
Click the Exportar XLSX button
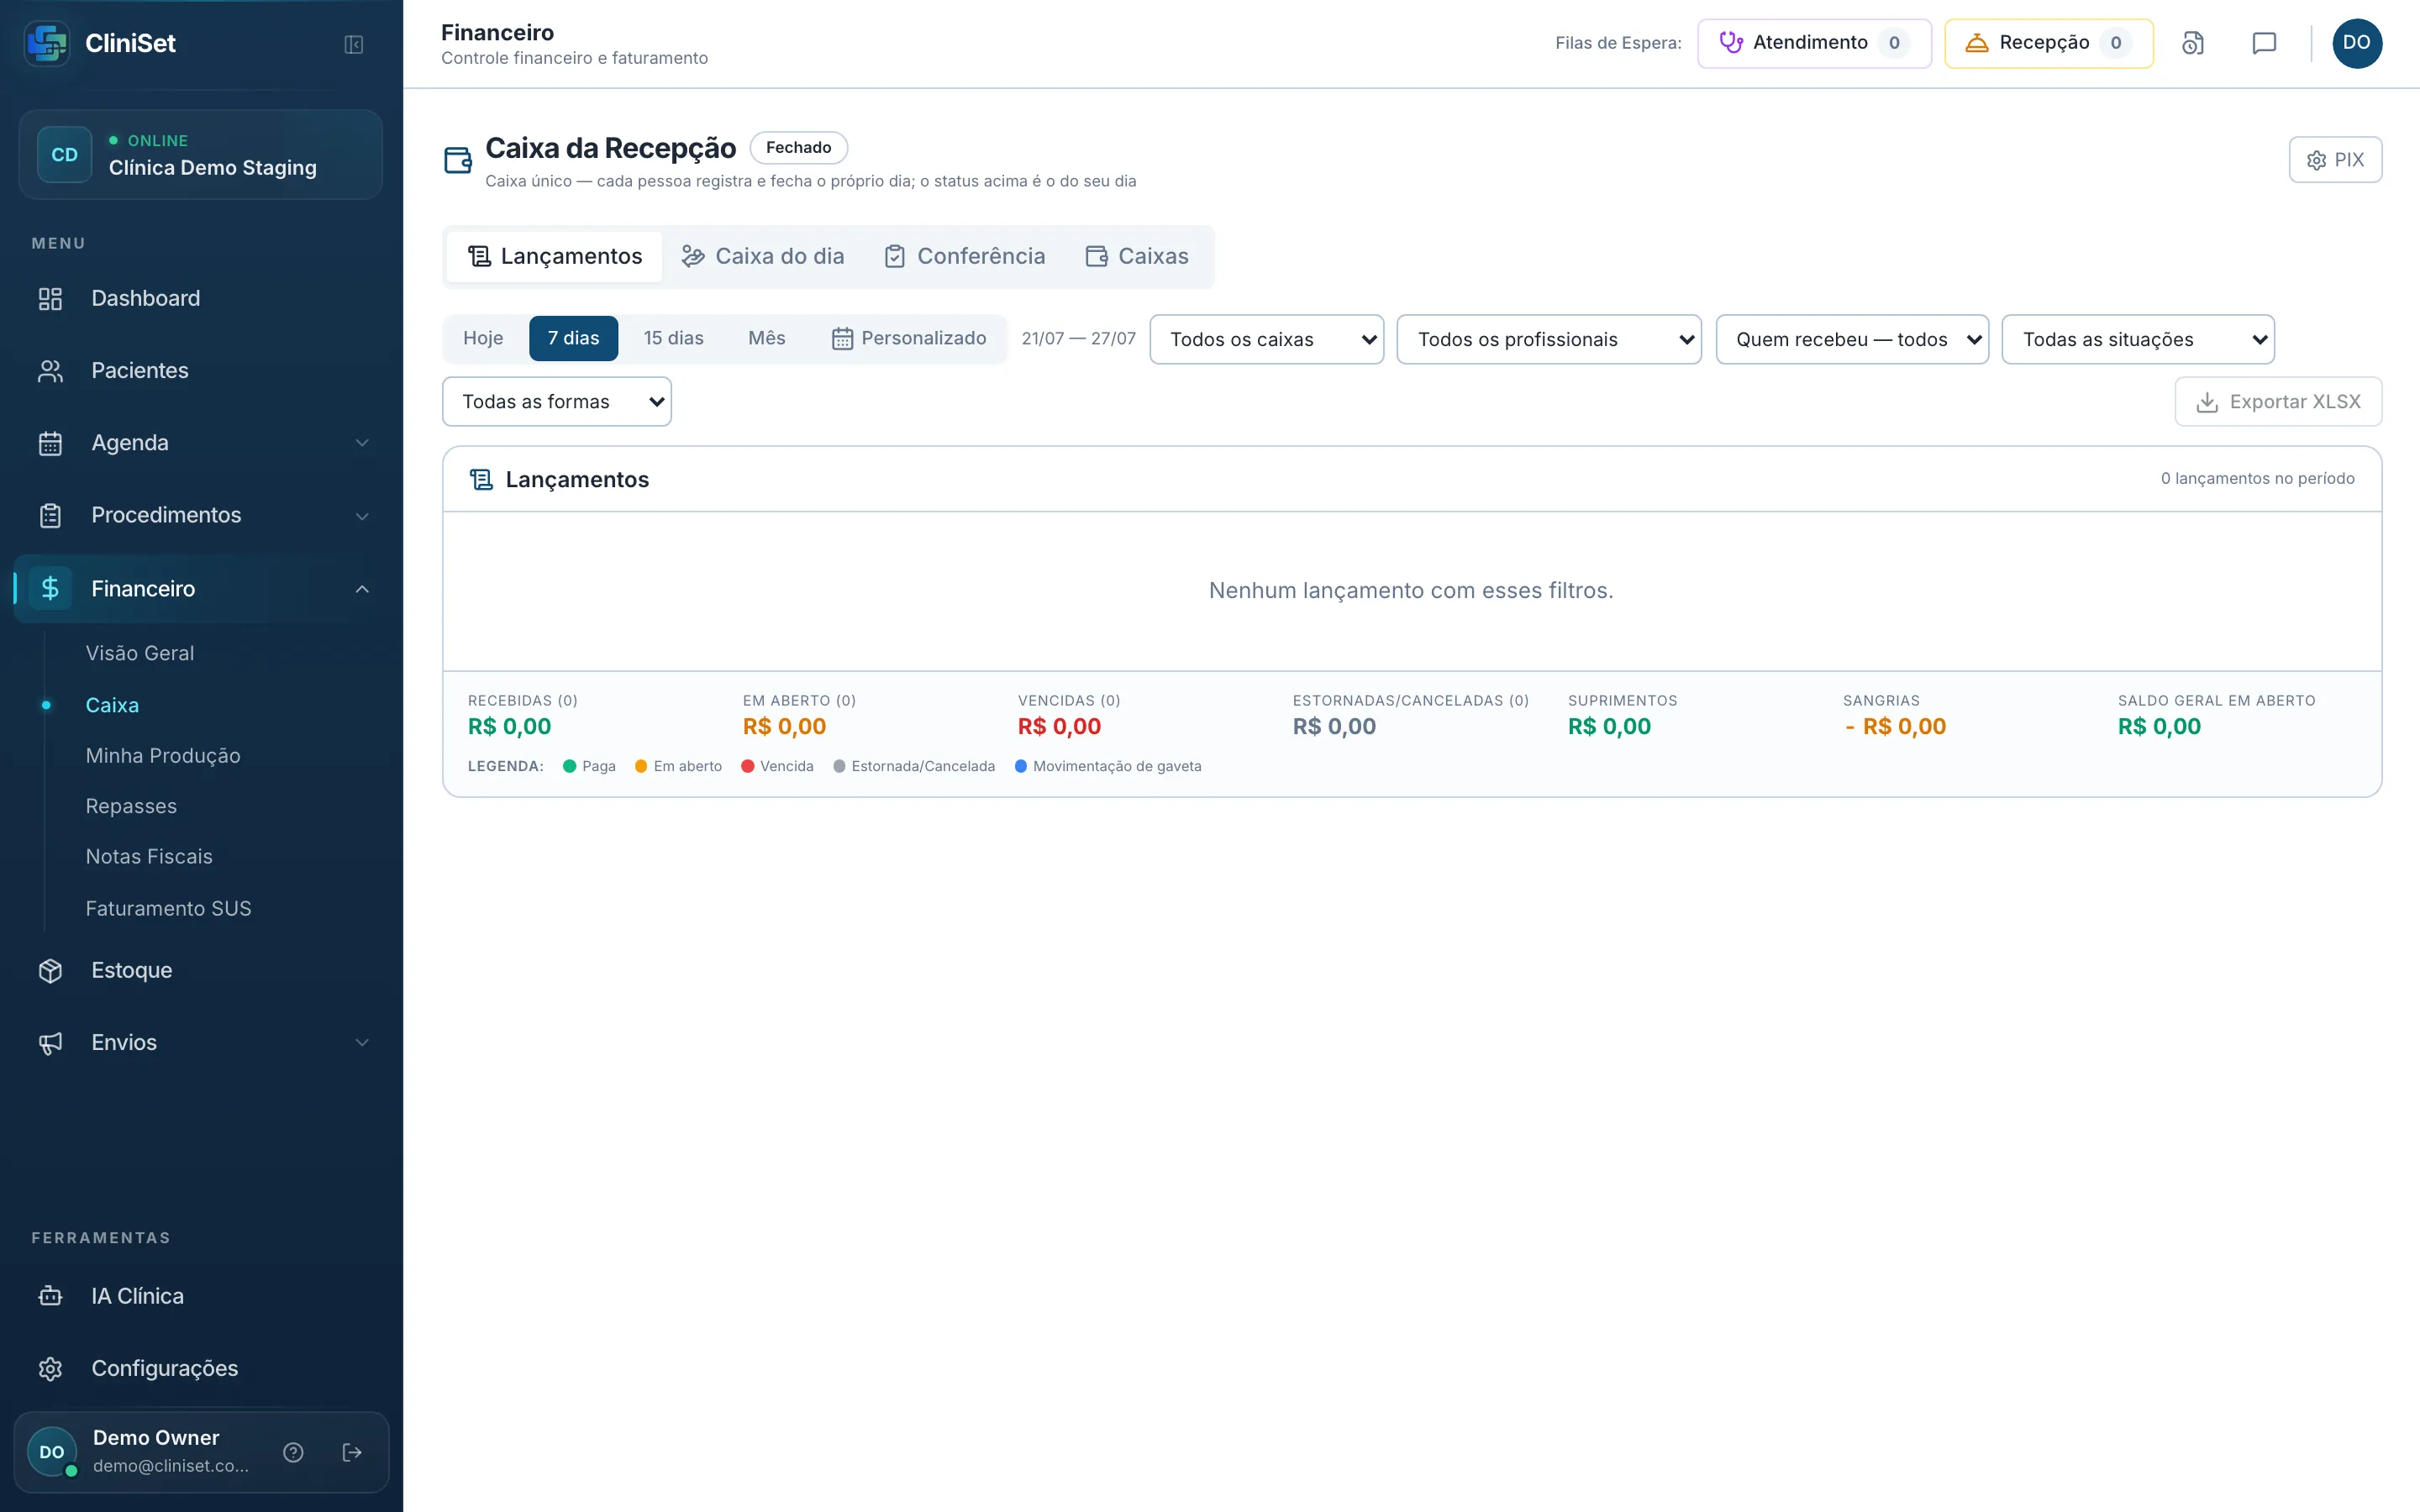[x=2278, y=401]
